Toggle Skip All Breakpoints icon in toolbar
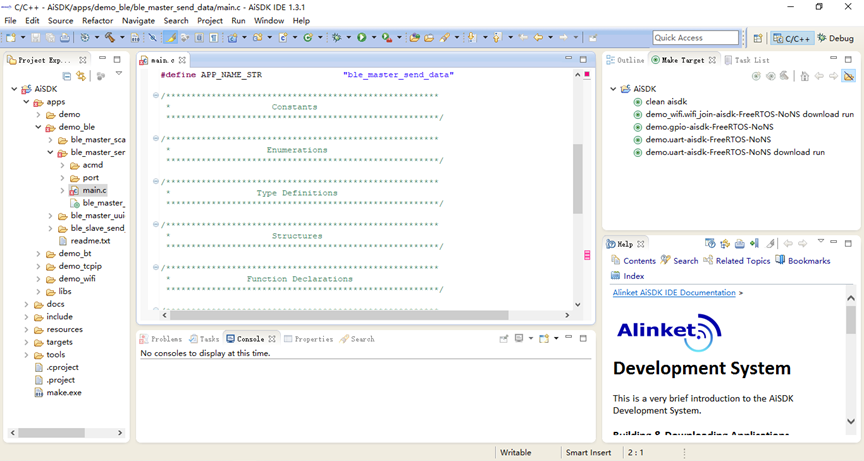This screenshot has width=864, height=461. (x=152, y=37)
